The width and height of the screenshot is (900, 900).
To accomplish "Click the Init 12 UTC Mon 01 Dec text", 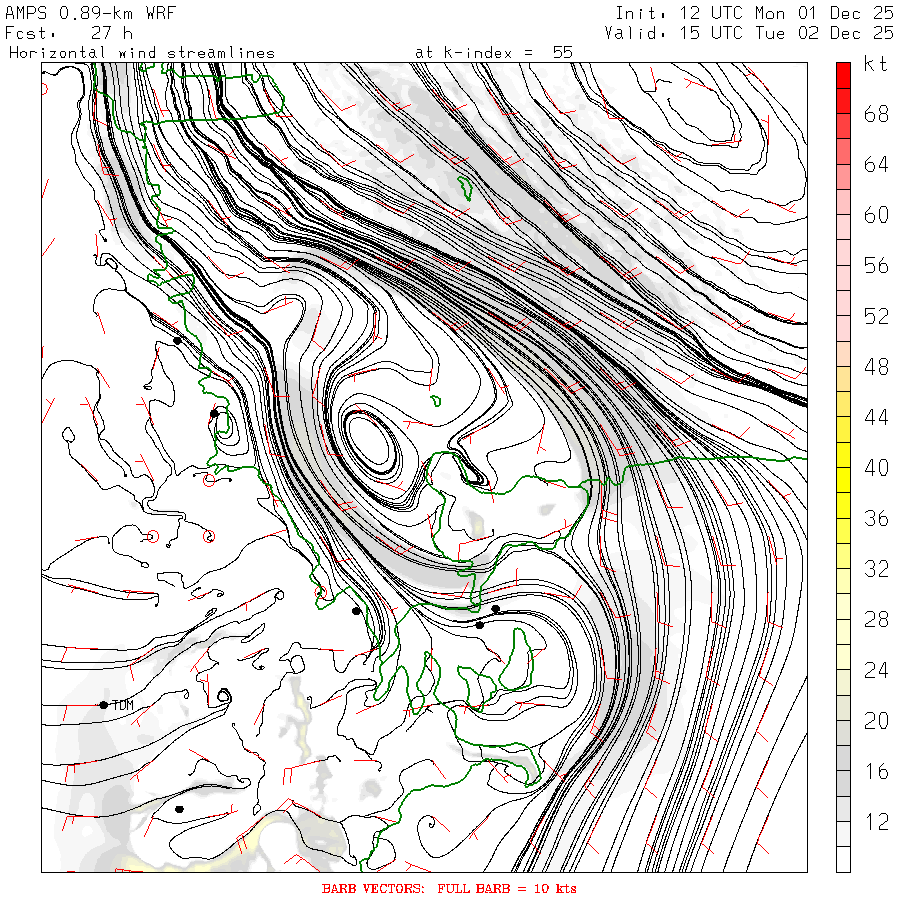I will (754, 13).
